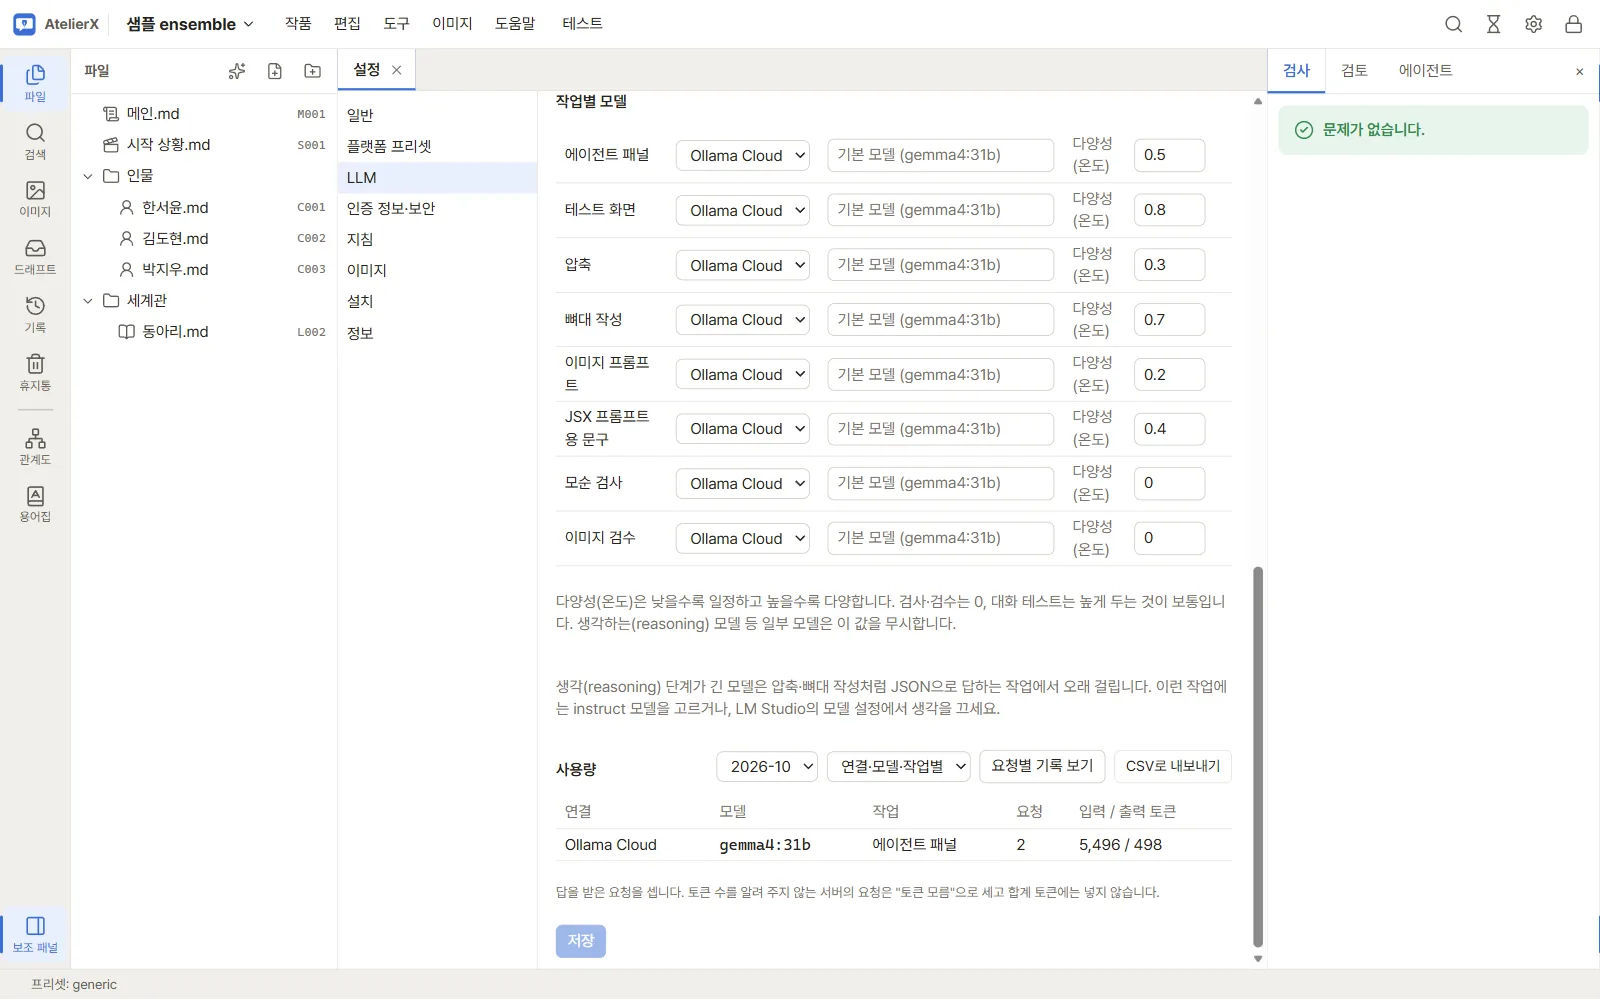Image resolution: width=1600 pixels, height=1000 pixels.
Task: Open provider dropdown for 에이전트 패널
Action: click(743, 155)
